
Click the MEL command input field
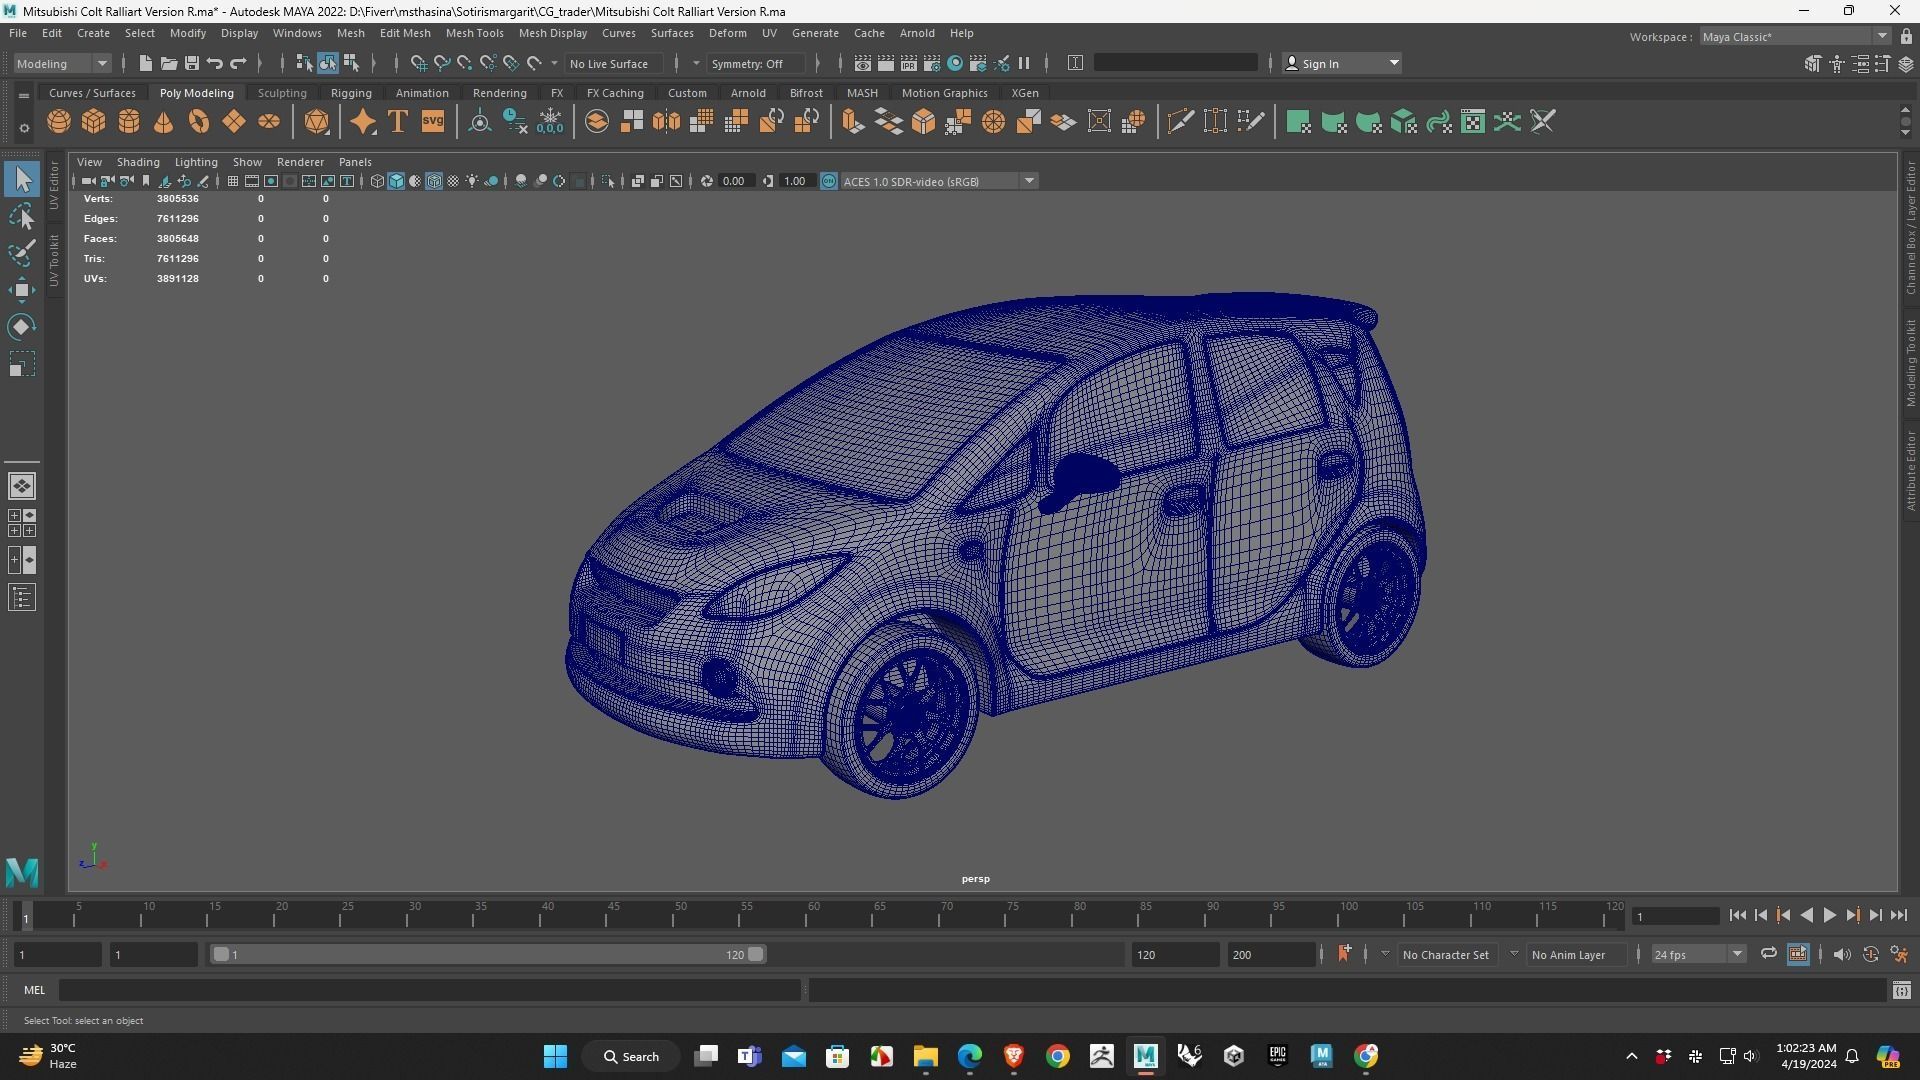tap(430, 990)
